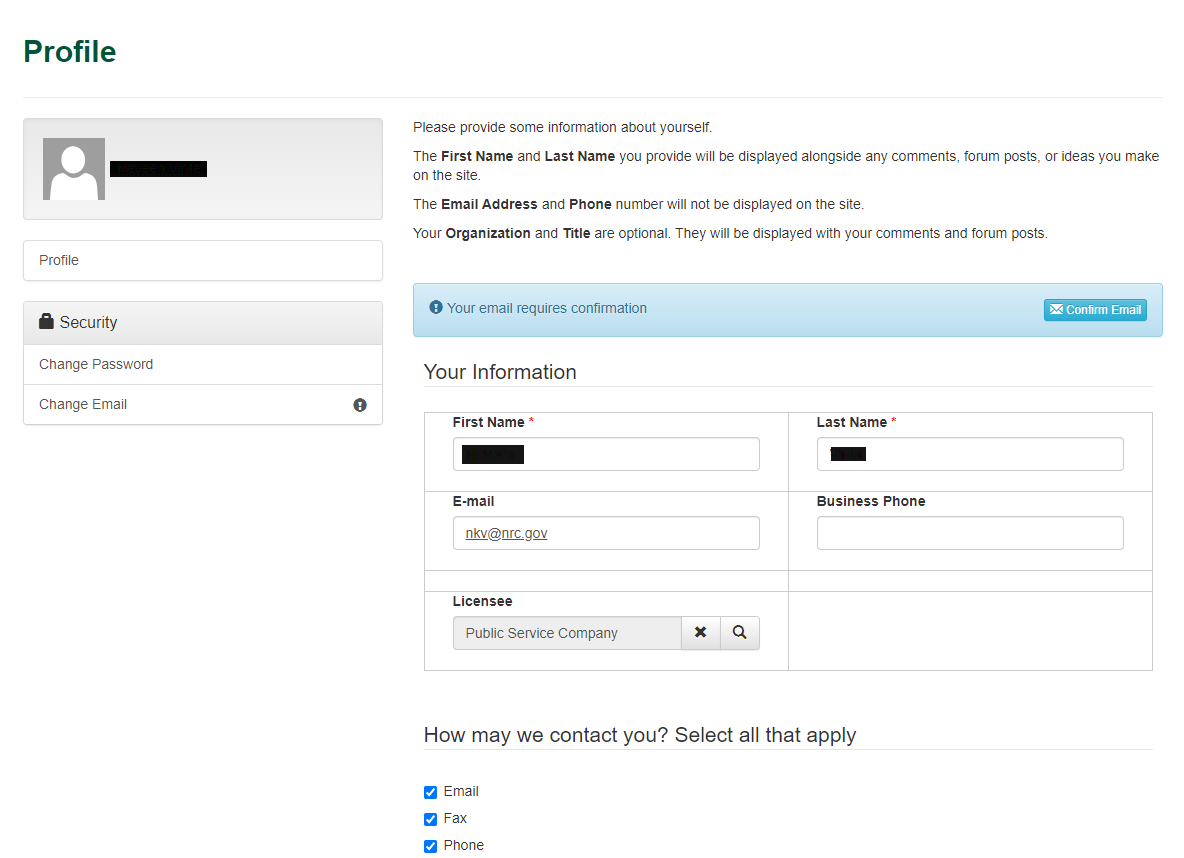Click the envelope icon on Confirm Email

1056,310
